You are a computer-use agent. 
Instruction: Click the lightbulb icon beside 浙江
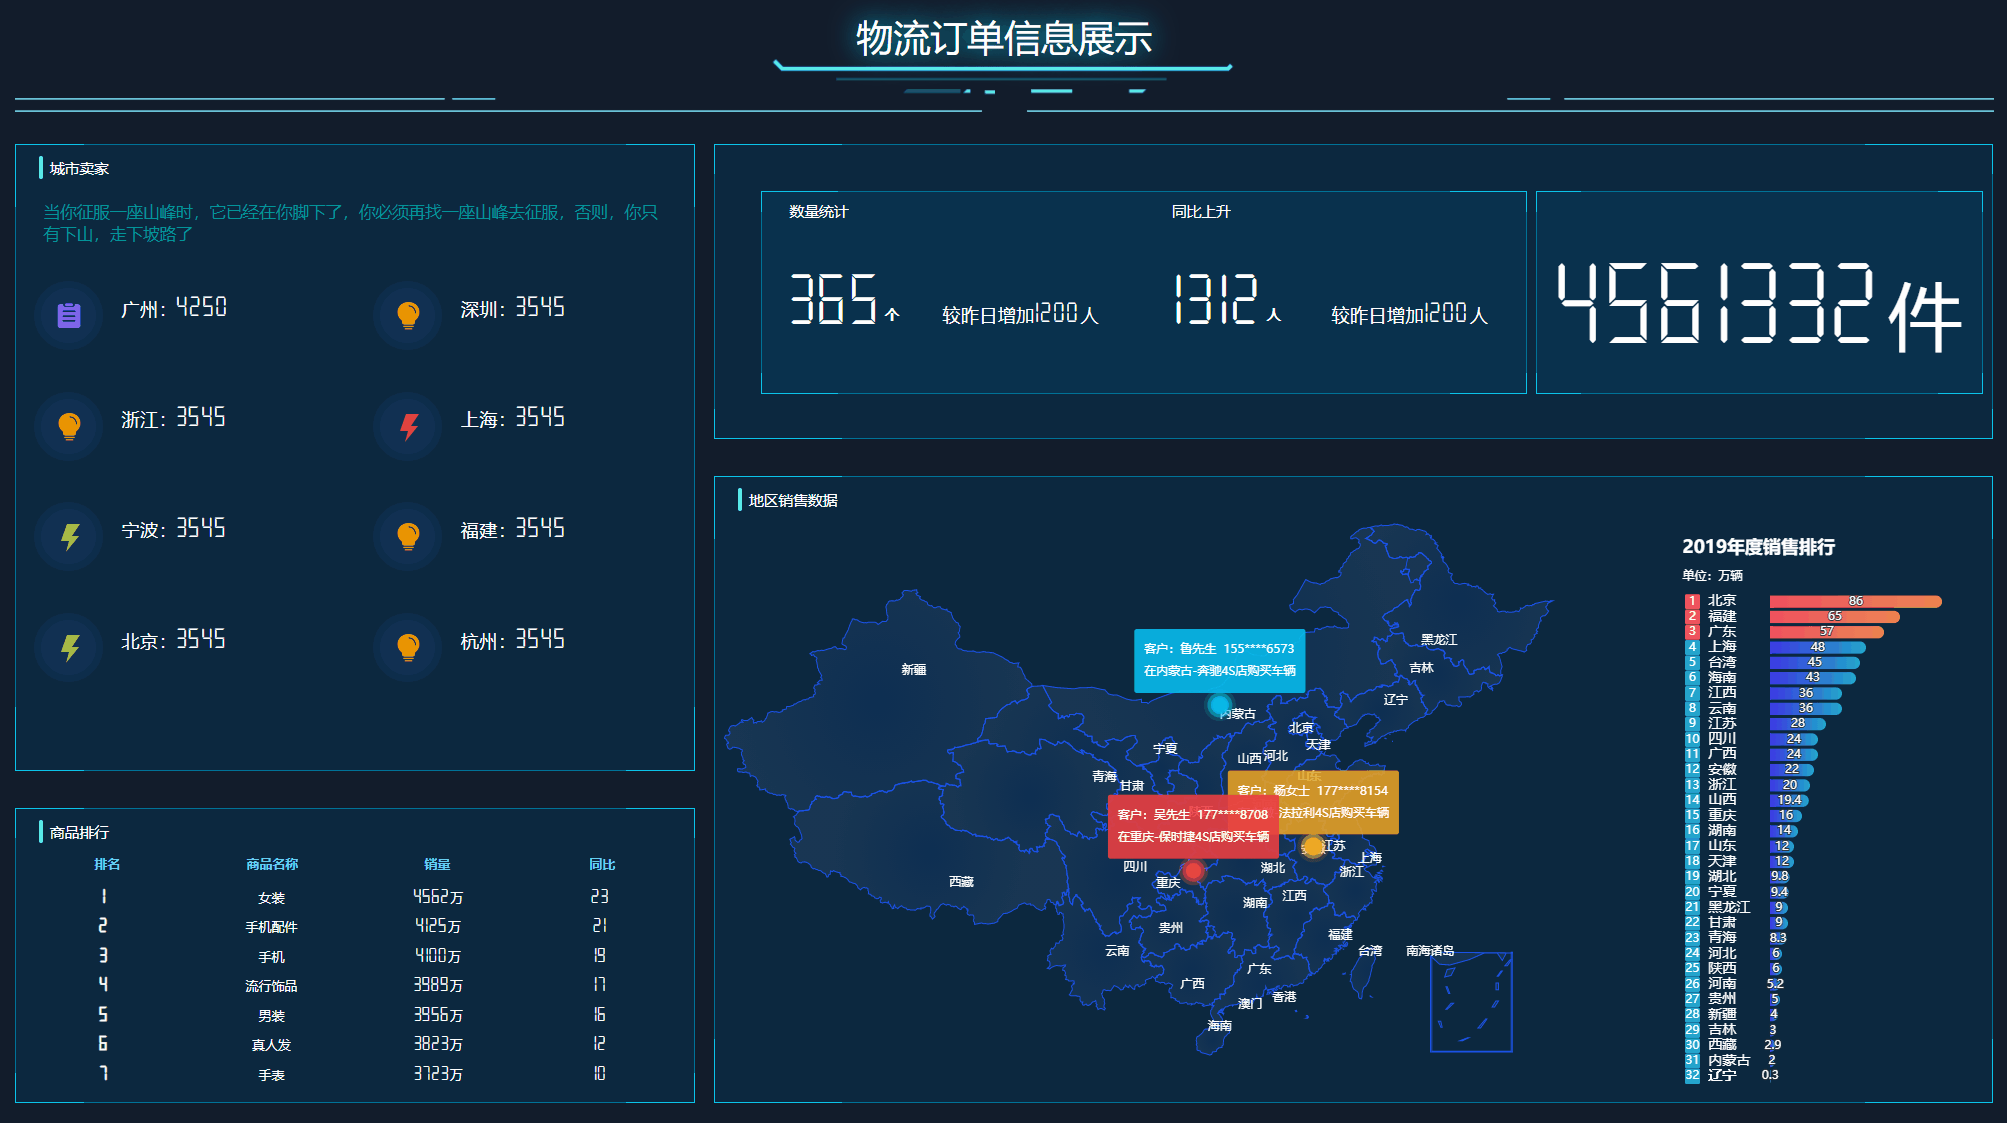[x=68, y=427]
